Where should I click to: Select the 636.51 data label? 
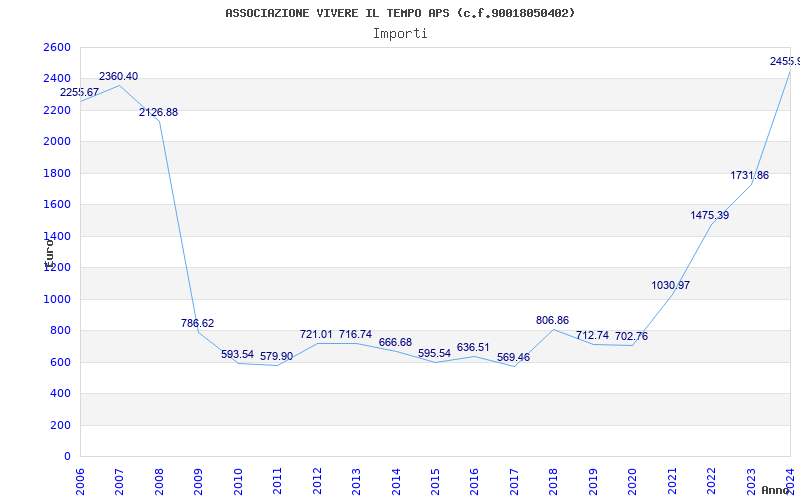[x=473, y=347]
